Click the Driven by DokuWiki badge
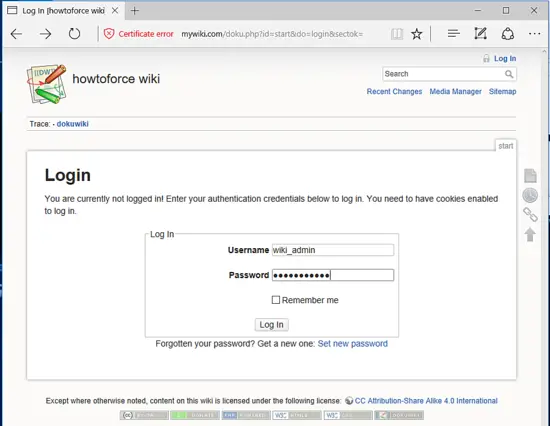This screenshot has width=550, height=426. click(x=399, y=415)
